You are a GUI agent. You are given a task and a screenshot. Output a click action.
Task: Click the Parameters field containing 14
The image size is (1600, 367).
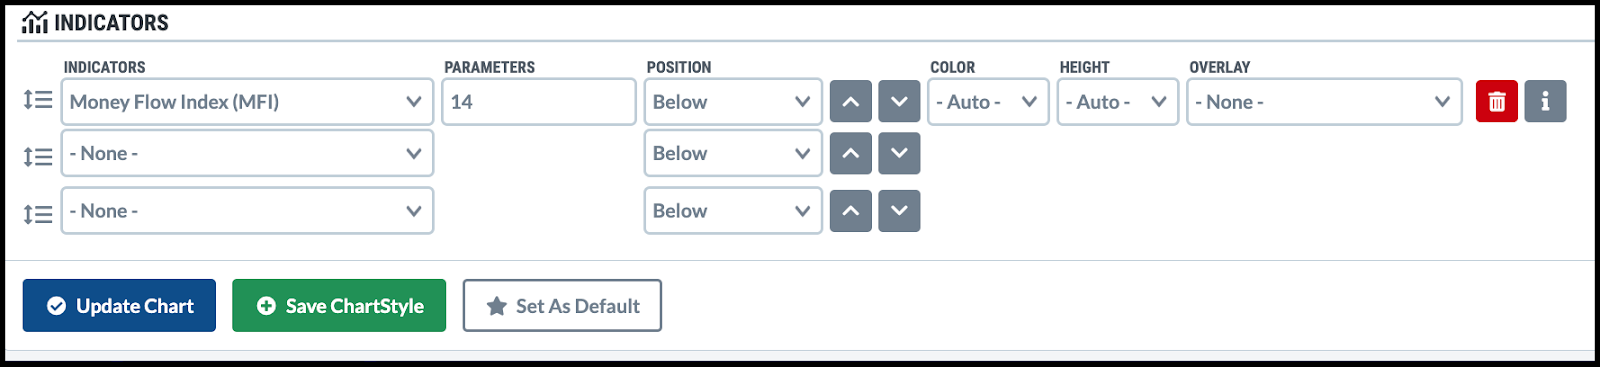tap(539, 102)
